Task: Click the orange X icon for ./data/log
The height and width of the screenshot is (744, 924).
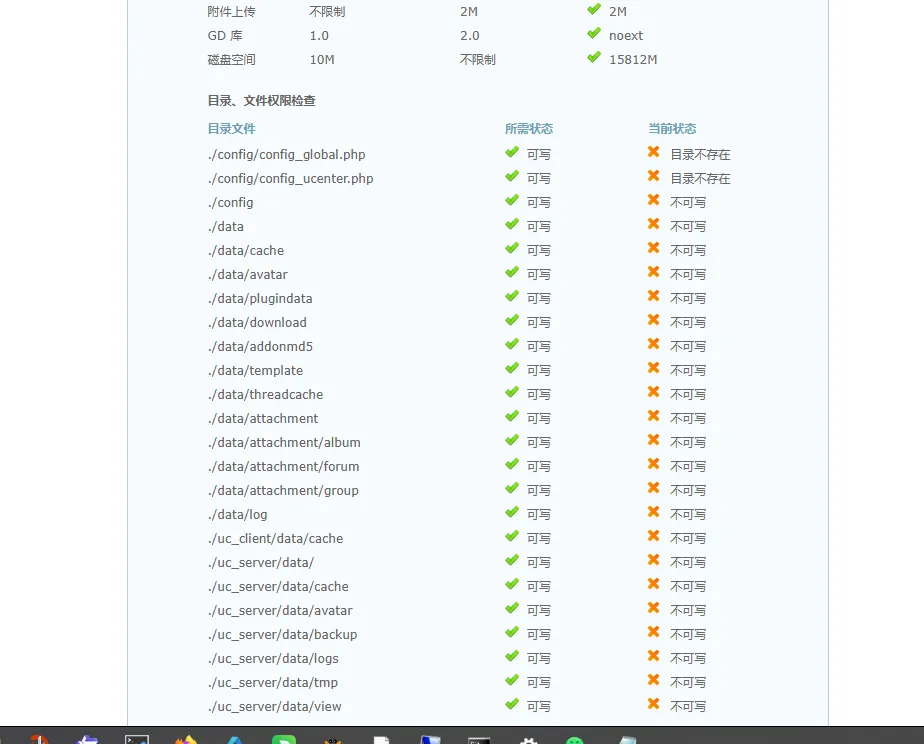Action: 653,512
